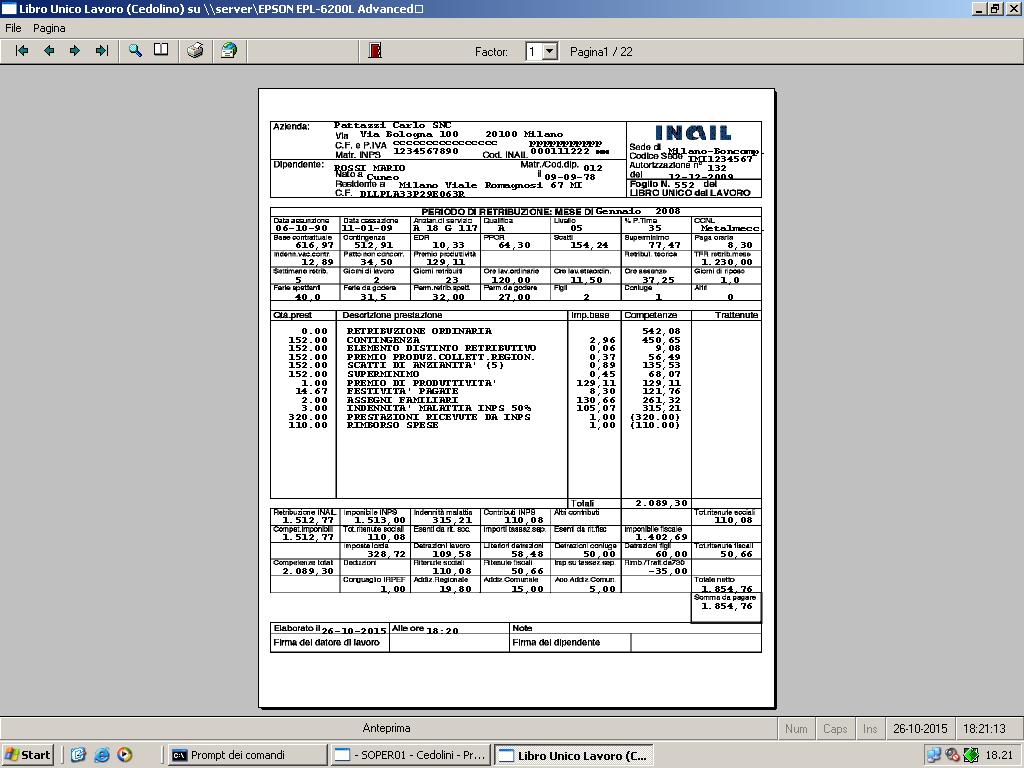
Task: Click the network connection tray icon
Action: click(x=934, y=756)
